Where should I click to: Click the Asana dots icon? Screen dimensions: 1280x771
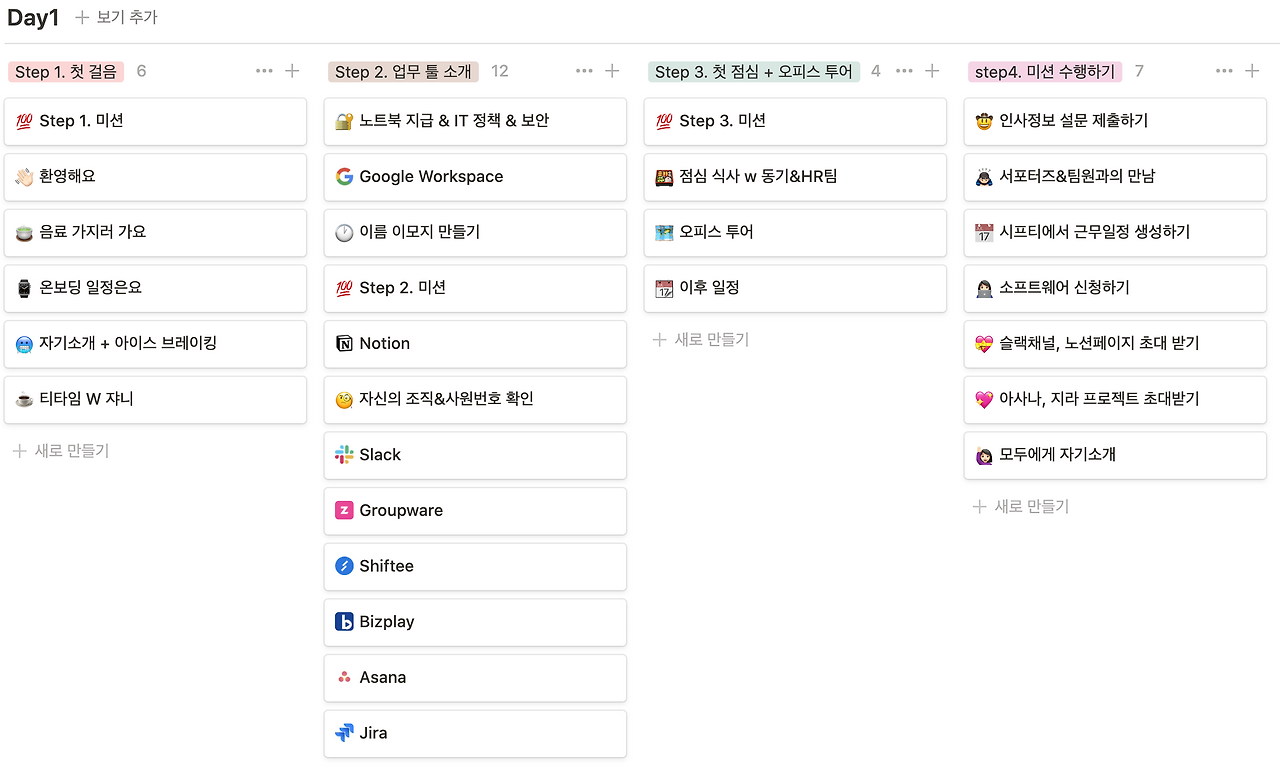pyautogui.click(x=344, y=678)
